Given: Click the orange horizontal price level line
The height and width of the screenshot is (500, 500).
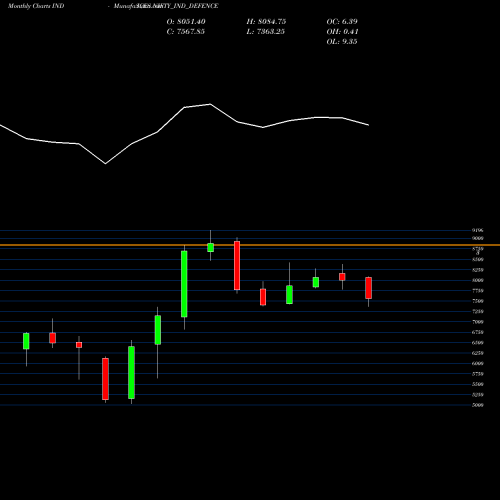Looking at the screenshot, I should 250,245.
